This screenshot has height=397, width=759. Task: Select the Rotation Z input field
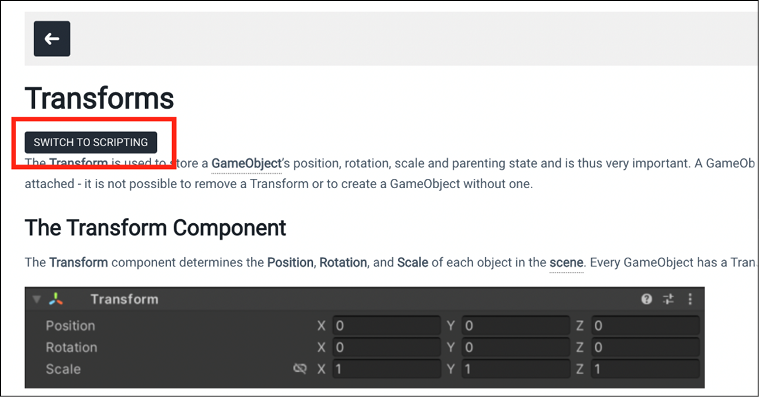click(645, 347)
